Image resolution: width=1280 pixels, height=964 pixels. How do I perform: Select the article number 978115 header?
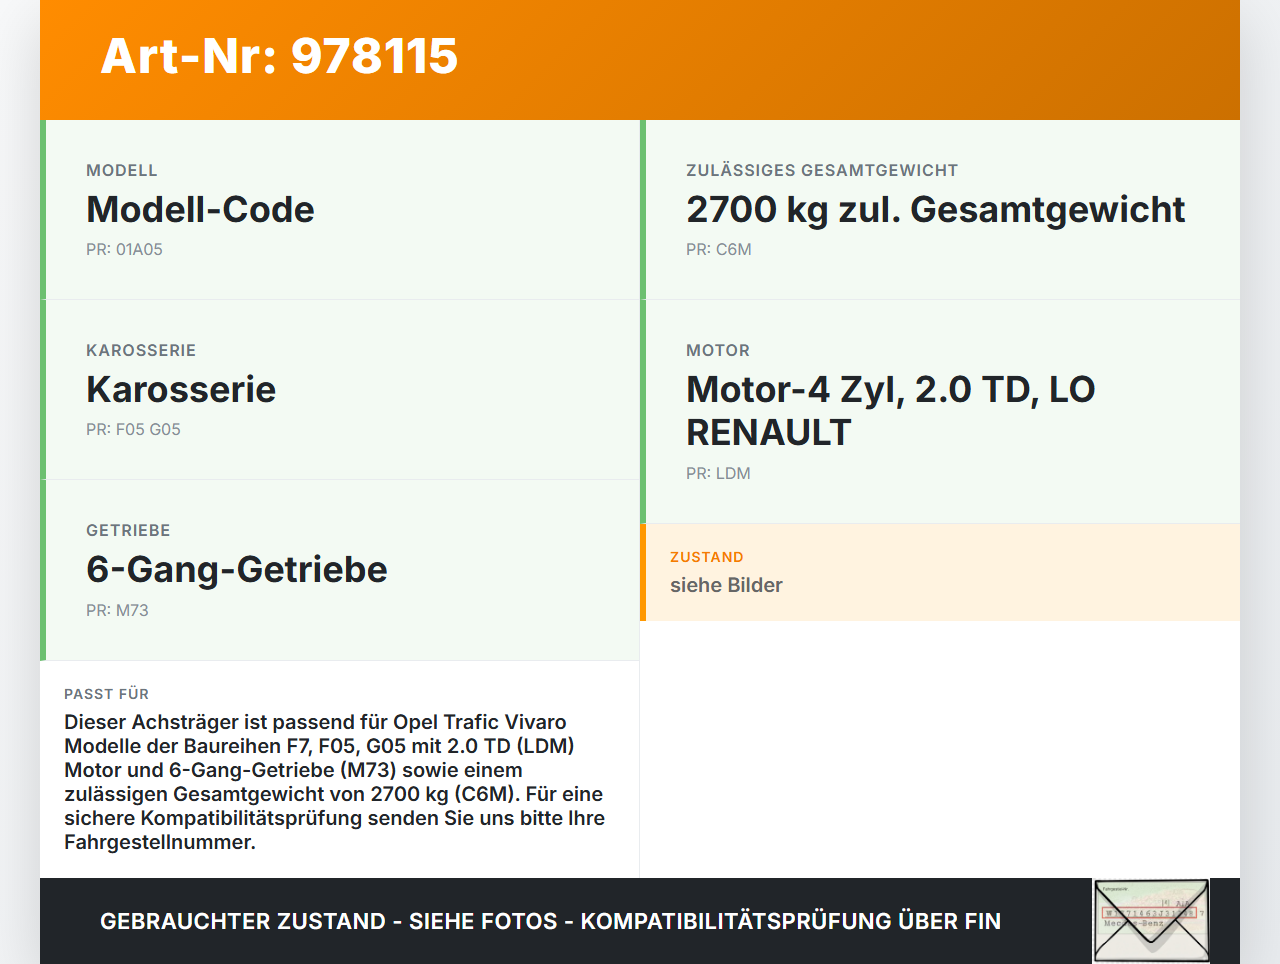click(x=278, y=58)
